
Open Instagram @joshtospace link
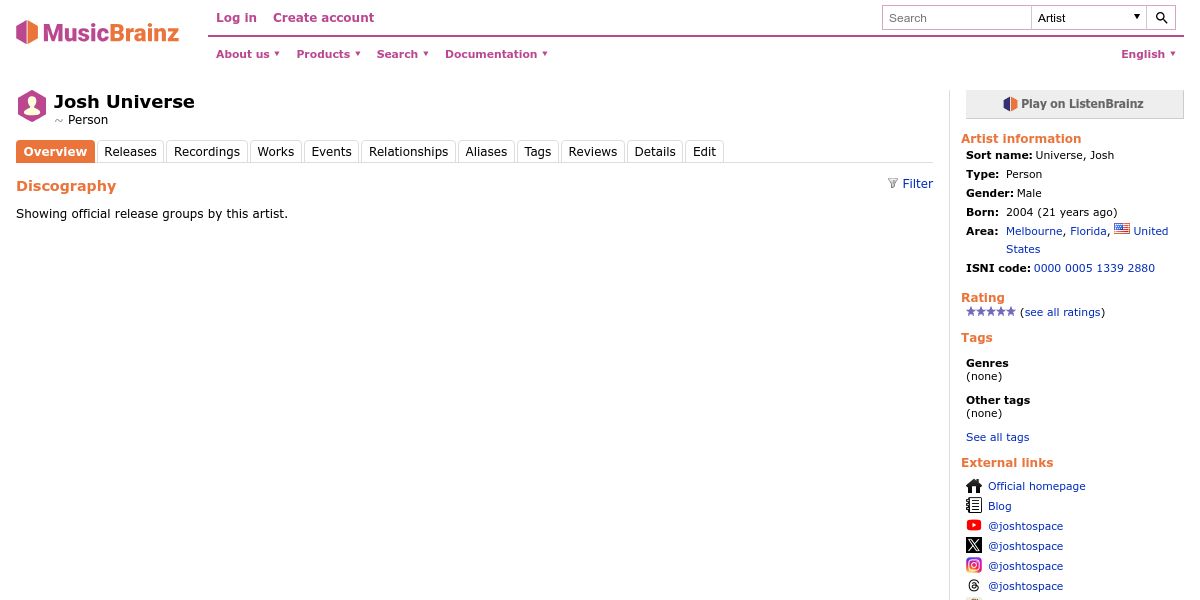click(x=1025, y=566)
